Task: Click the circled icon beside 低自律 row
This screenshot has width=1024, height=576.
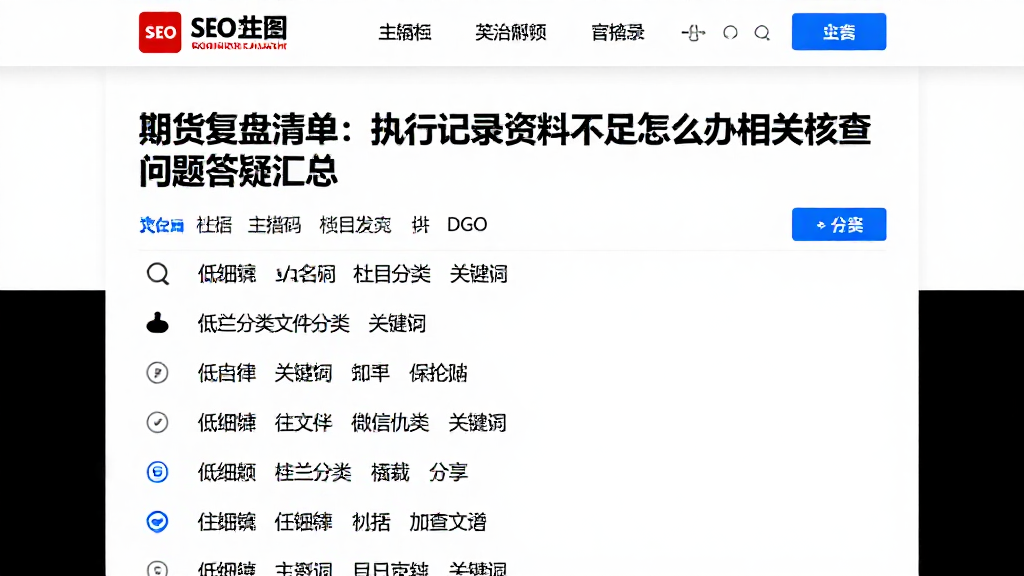Action: [157, 373]
